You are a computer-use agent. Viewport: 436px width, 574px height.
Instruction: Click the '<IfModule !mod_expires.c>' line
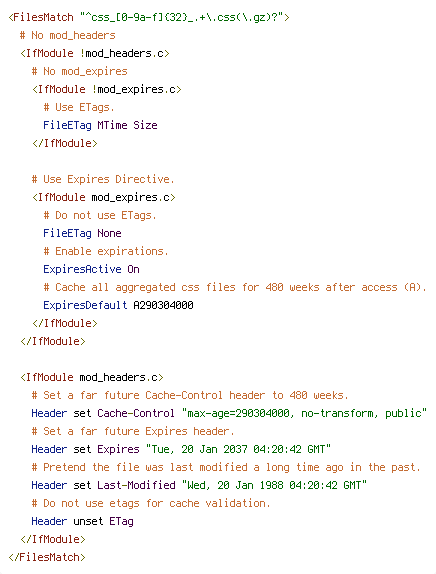(x=107, y=89)
